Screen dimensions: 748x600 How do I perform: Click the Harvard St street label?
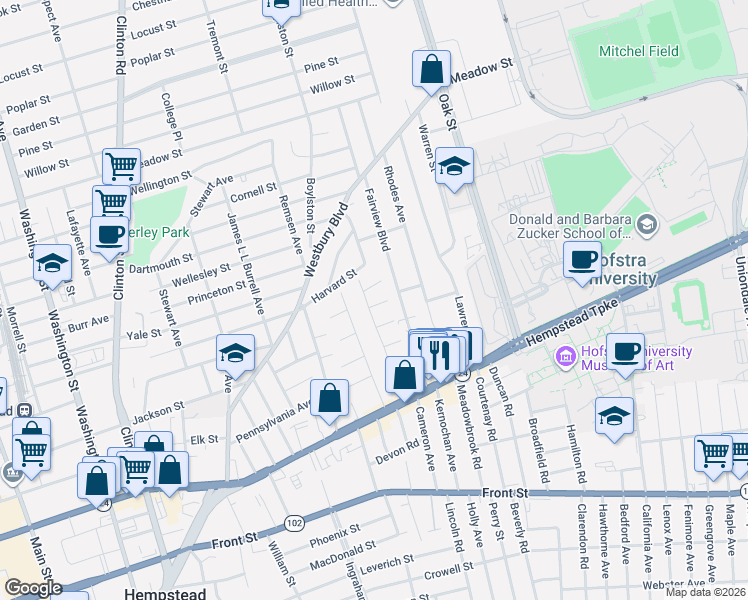[x=334, y=286]
